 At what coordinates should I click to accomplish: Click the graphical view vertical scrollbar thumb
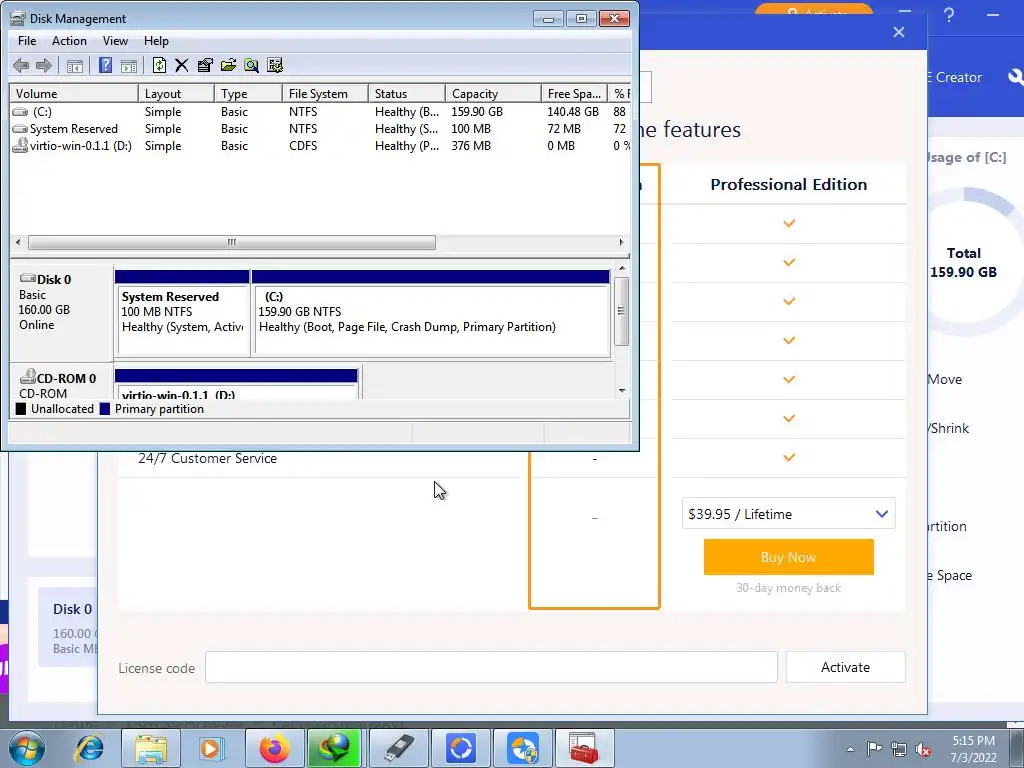(x=622, y=311)
